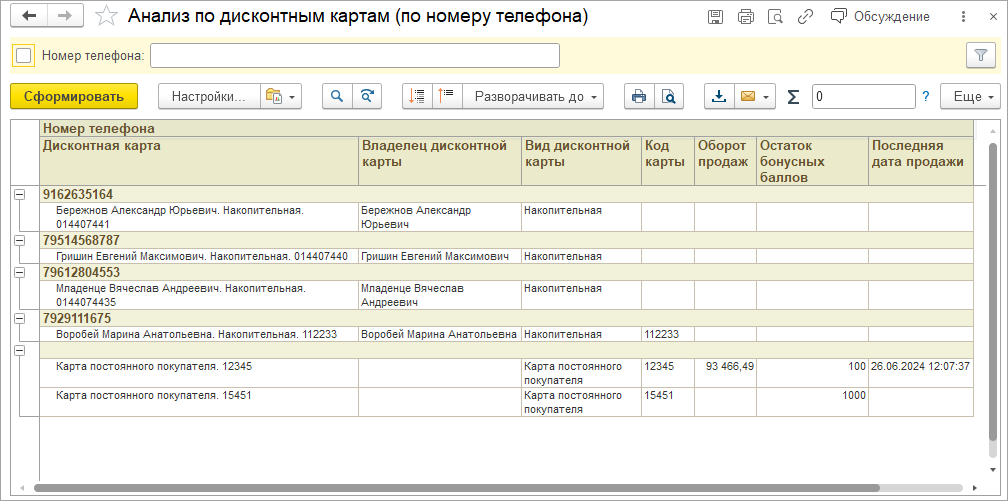Open help via the question mark

point(926,96)
